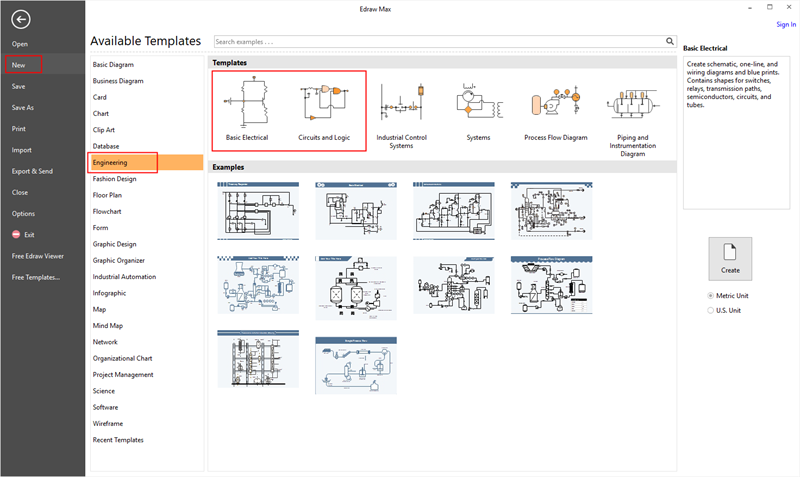Select Mind Map category

(x=108, y=326)
